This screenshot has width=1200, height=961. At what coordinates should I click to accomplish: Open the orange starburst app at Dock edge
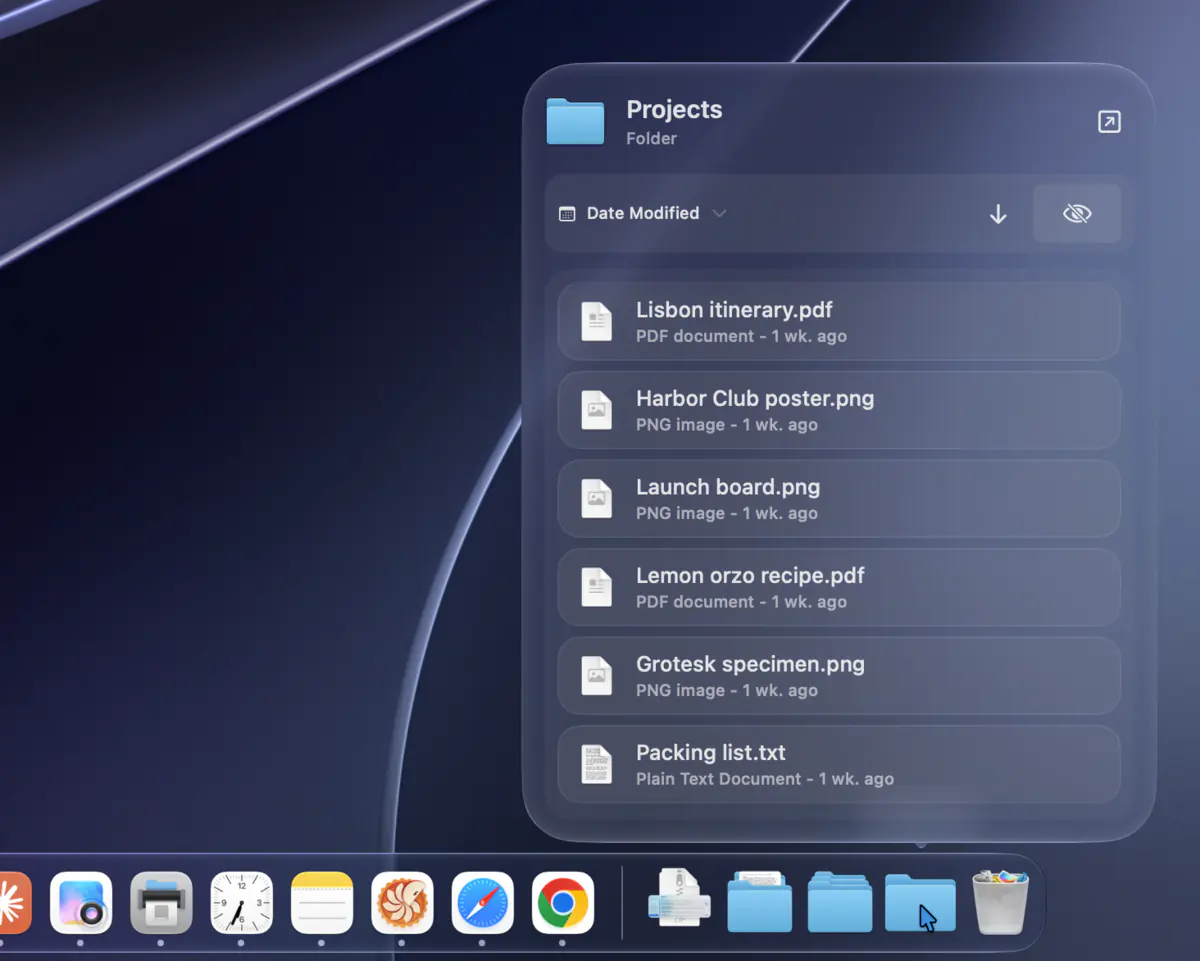coord(13,903)
